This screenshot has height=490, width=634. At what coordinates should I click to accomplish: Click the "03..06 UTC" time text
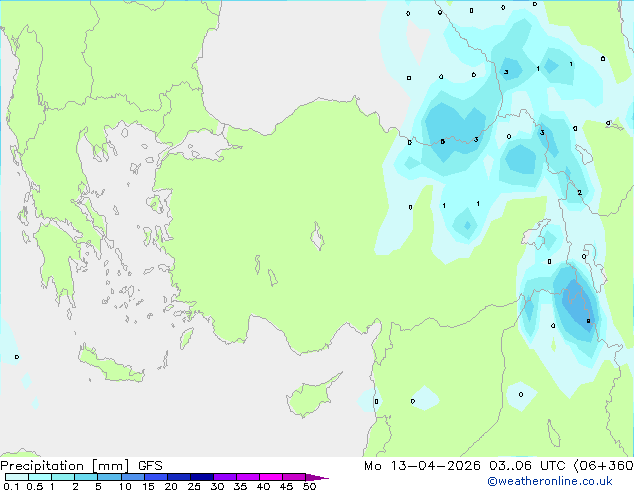pyautogui.click(x=527, y=466)
